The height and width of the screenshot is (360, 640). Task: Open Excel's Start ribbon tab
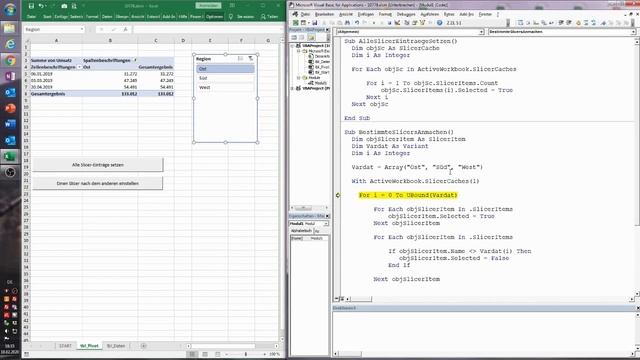coord(47,17)
